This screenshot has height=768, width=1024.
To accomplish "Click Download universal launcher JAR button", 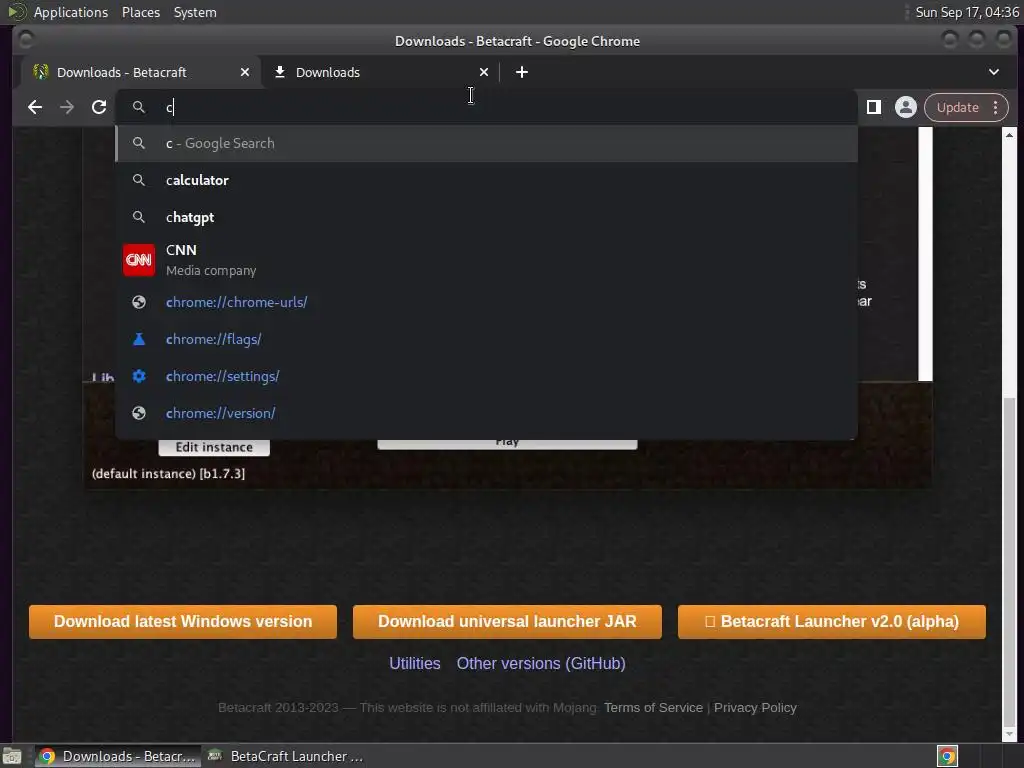I will [x=507, y=621].
